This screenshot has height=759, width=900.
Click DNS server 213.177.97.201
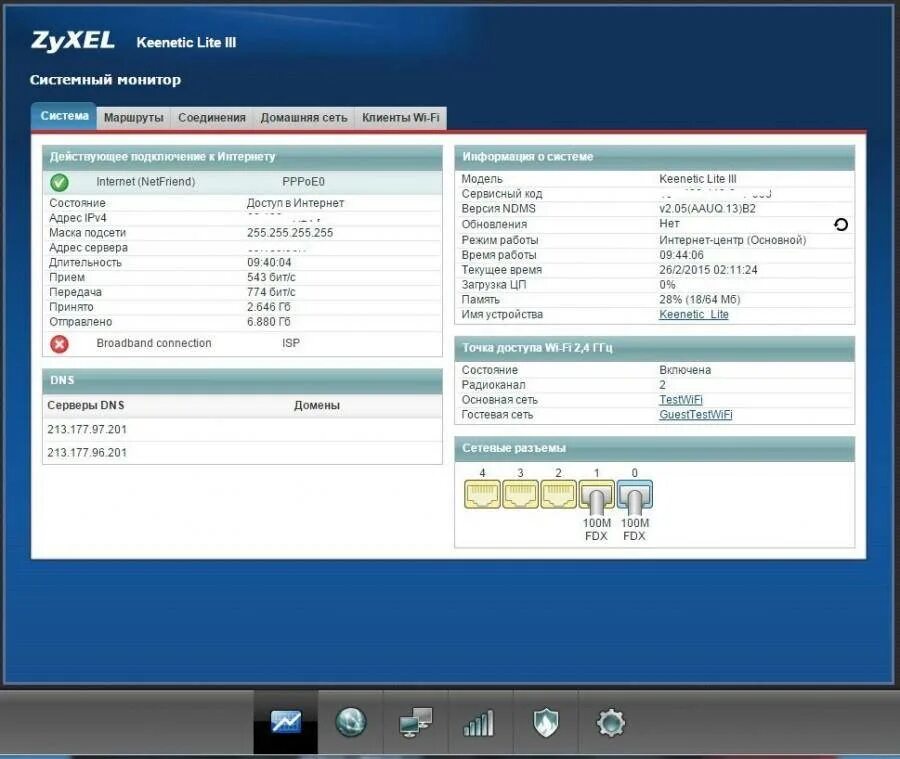[87, 429]
